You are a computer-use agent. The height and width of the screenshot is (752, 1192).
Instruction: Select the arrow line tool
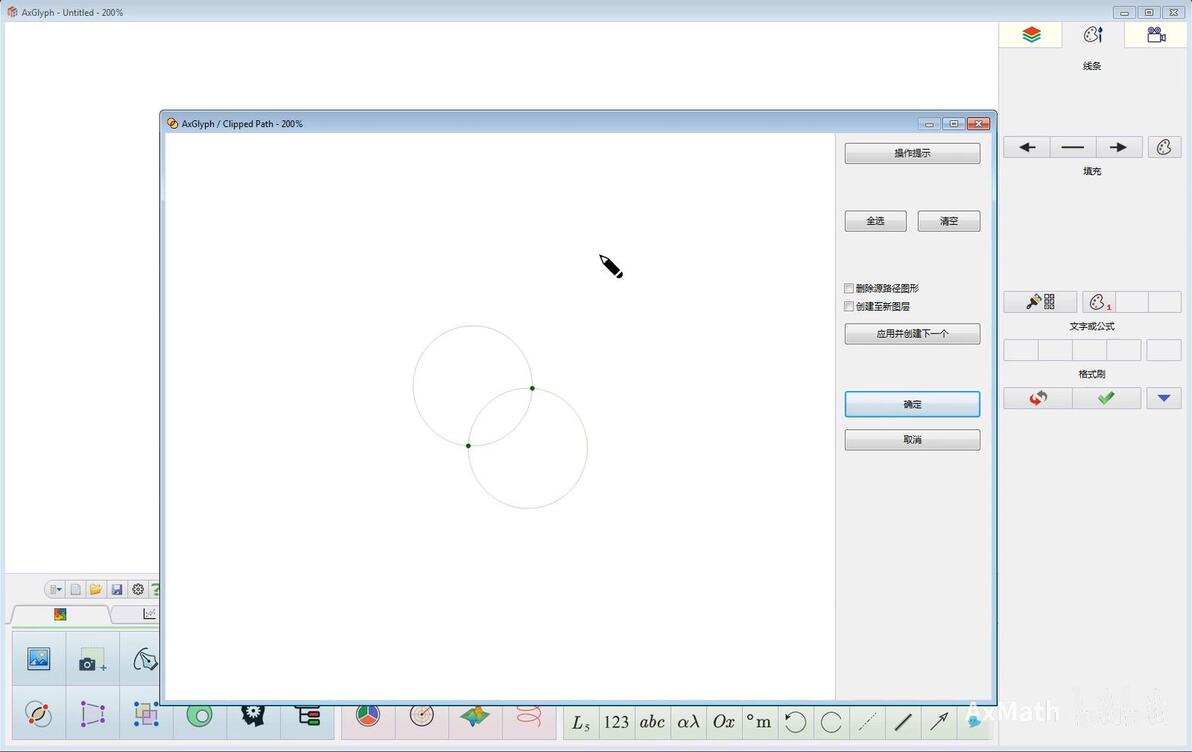939,722
